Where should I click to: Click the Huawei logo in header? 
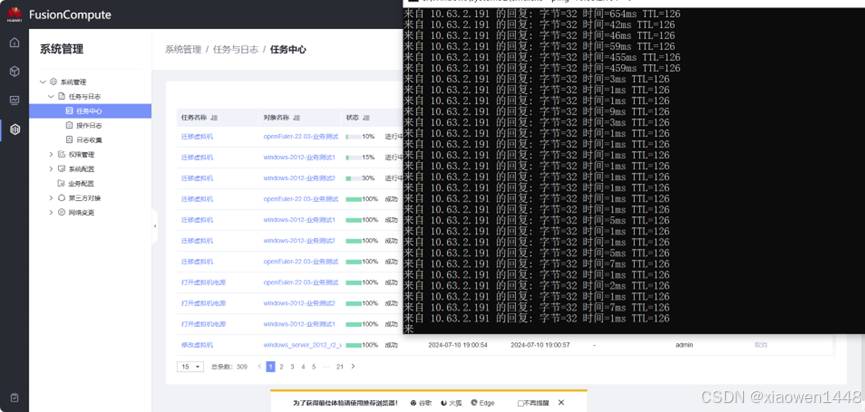click(15, 15)
